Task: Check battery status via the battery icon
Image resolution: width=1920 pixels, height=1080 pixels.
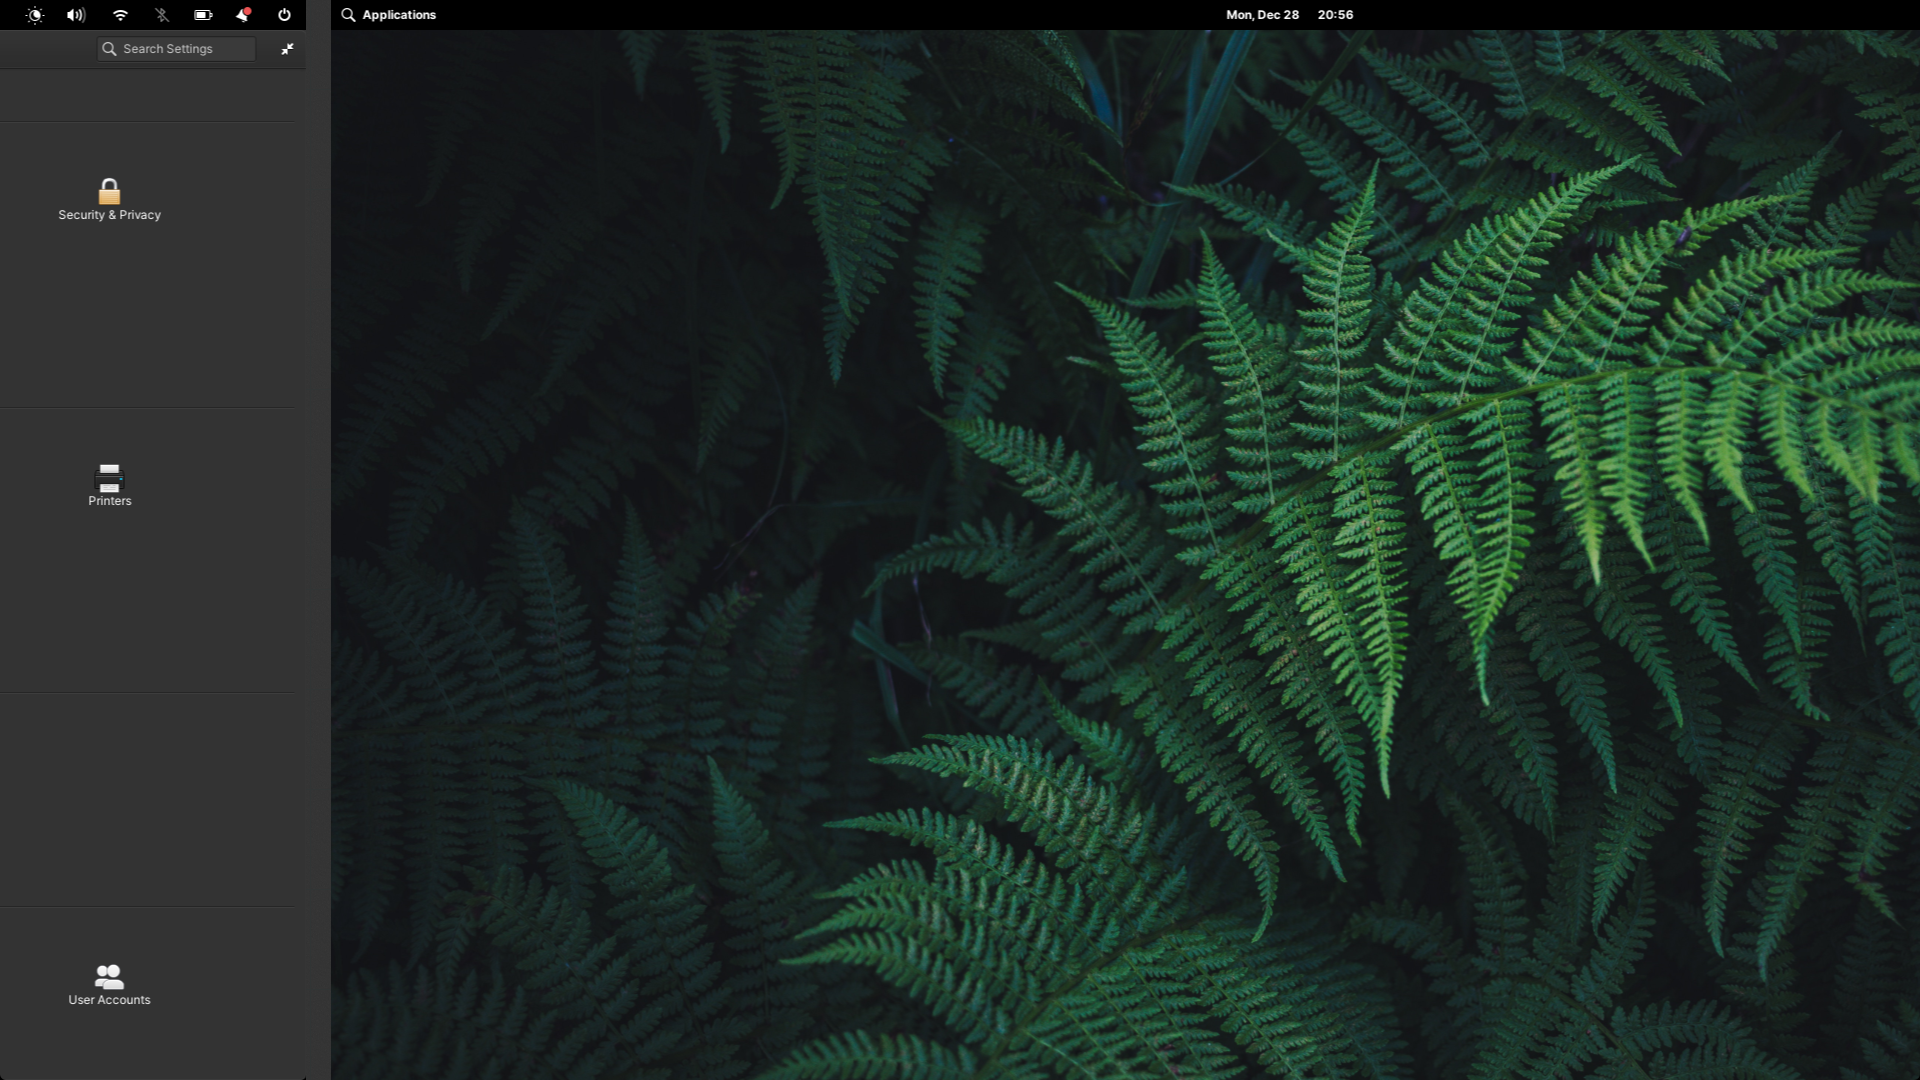Action: click(203, 15)
